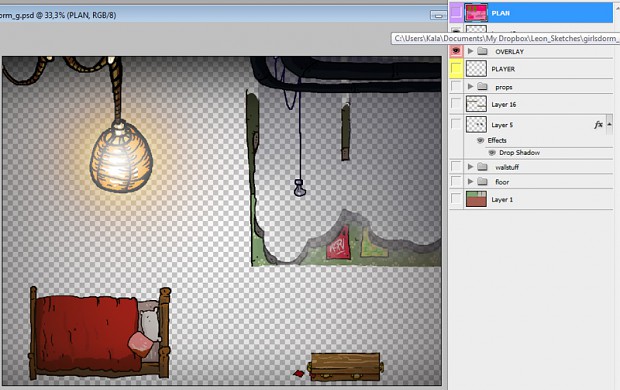Show the props group via visibility box
The height and width of the screenshot is (390, 620).
tap(456, 86)
